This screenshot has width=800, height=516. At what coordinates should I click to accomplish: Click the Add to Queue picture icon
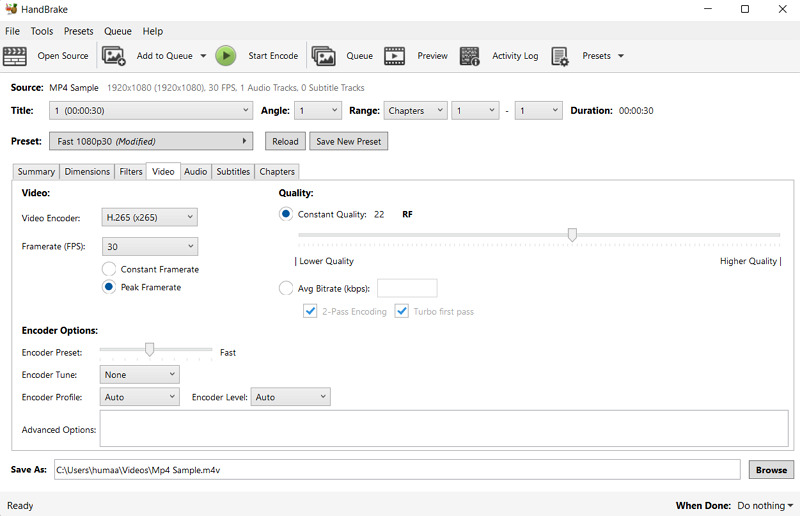[113, 56]
